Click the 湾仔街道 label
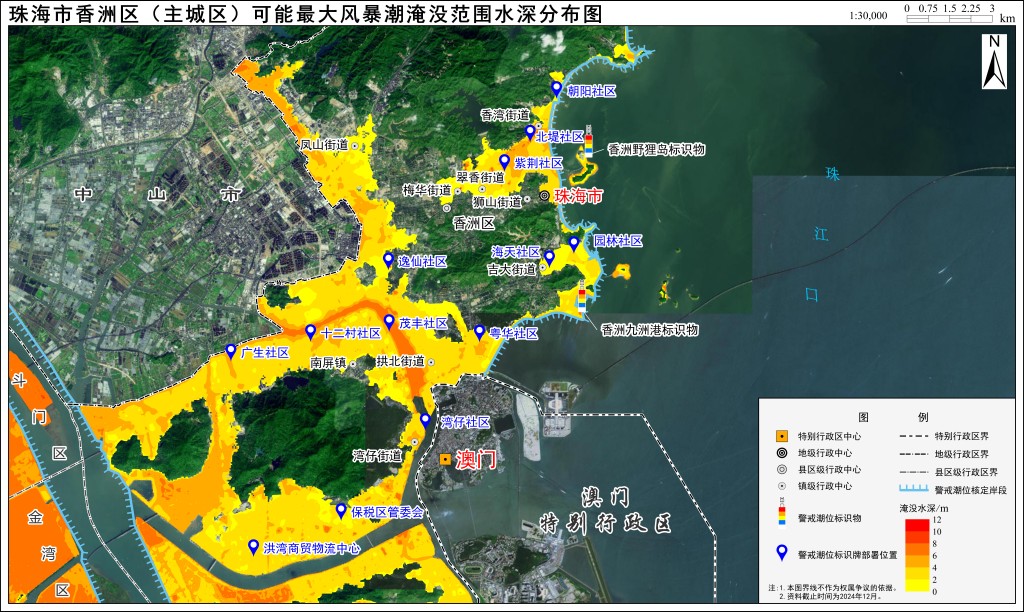This screenshot has width=1024, height=612. point(377,455)
